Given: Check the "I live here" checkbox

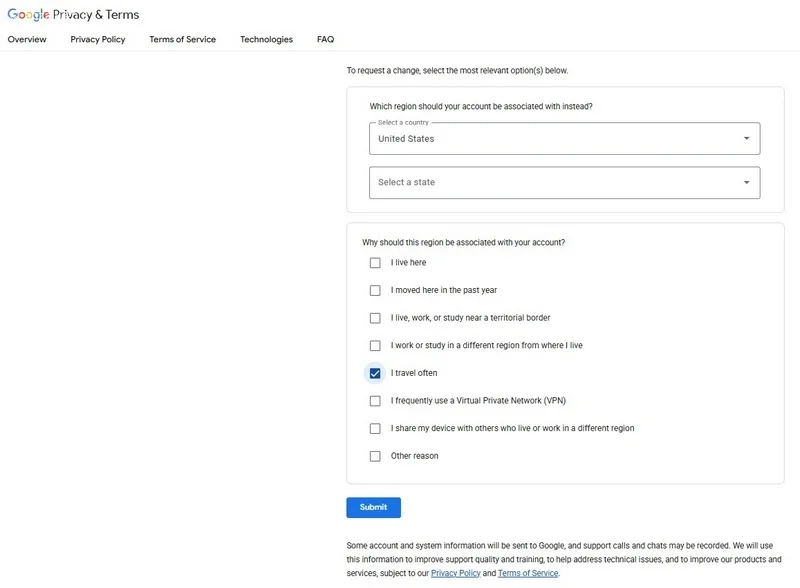Looking at the screenshot, I should tap(375, 263).
